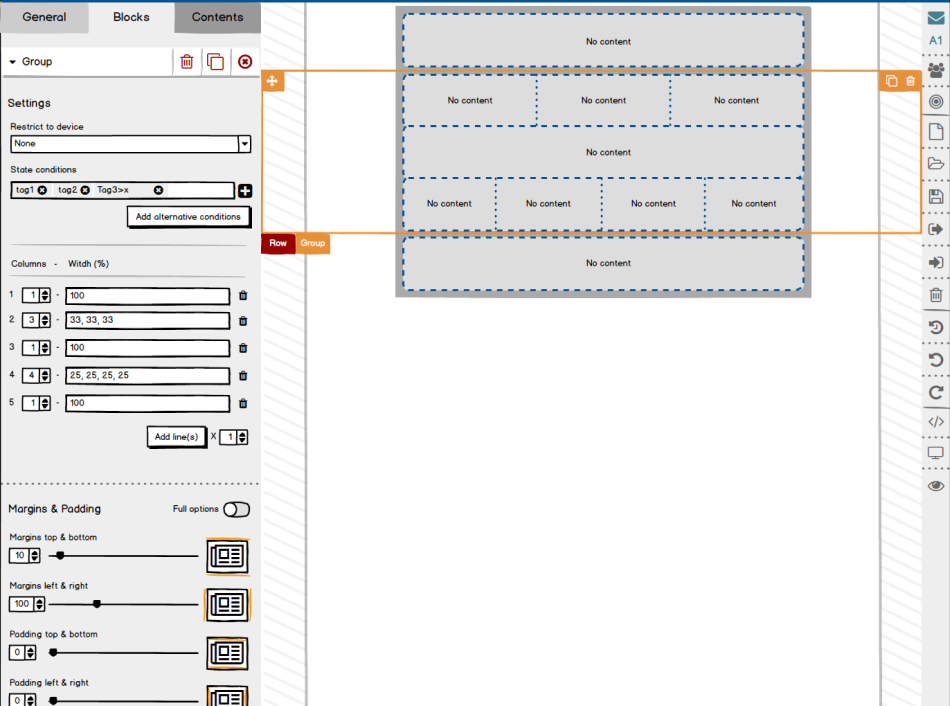Delete line 2 with its trash icon
Image resolution: width=950 pixels, height=706 pixels.
tap(243, 321)
